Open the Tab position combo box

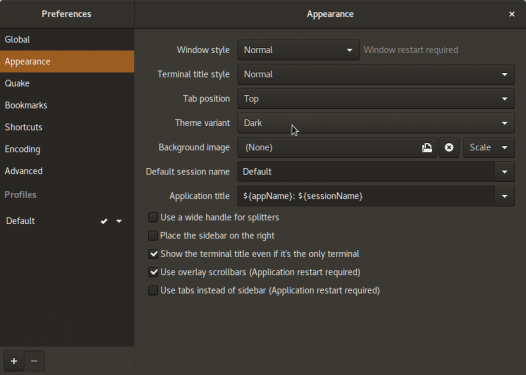pos(376,99)
